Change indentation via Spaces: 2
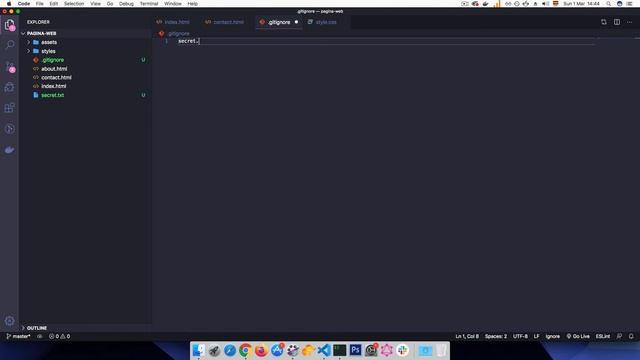Image resolution: width=640 pixels, height=360 pixels. click(496, 336)
